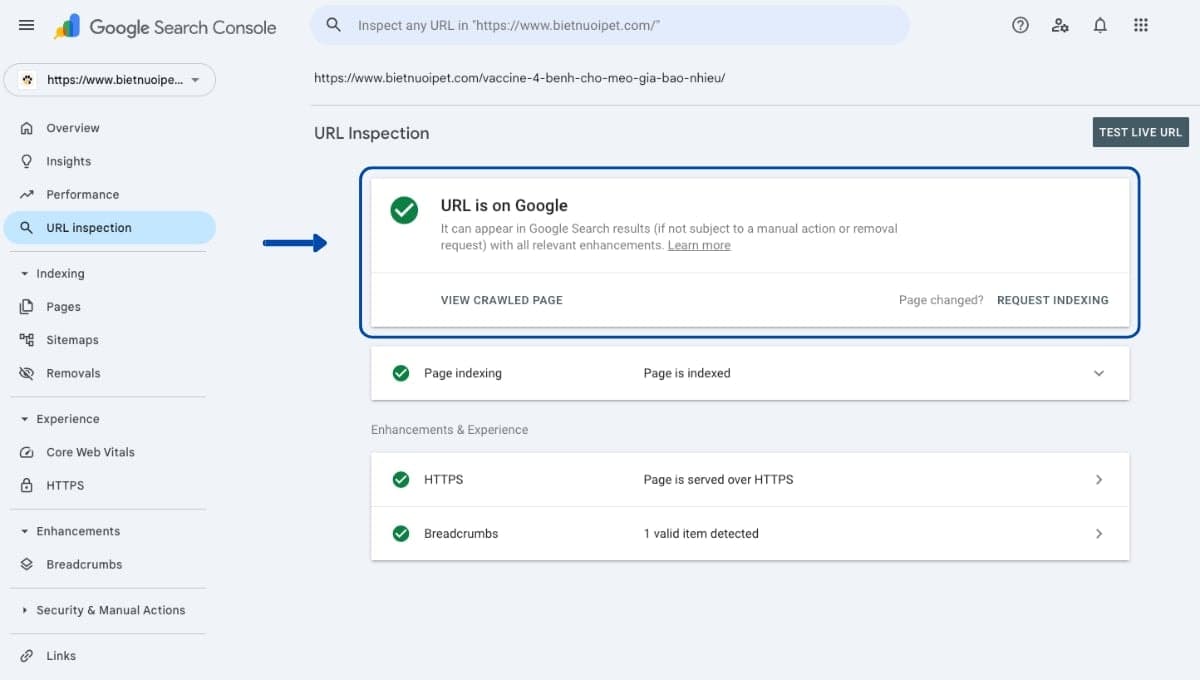Image resolution: width=1200 pixels, height=680 pixels.
Task: Click the 'Enhancements & Experience' heading
Action: tap(449, 429)
